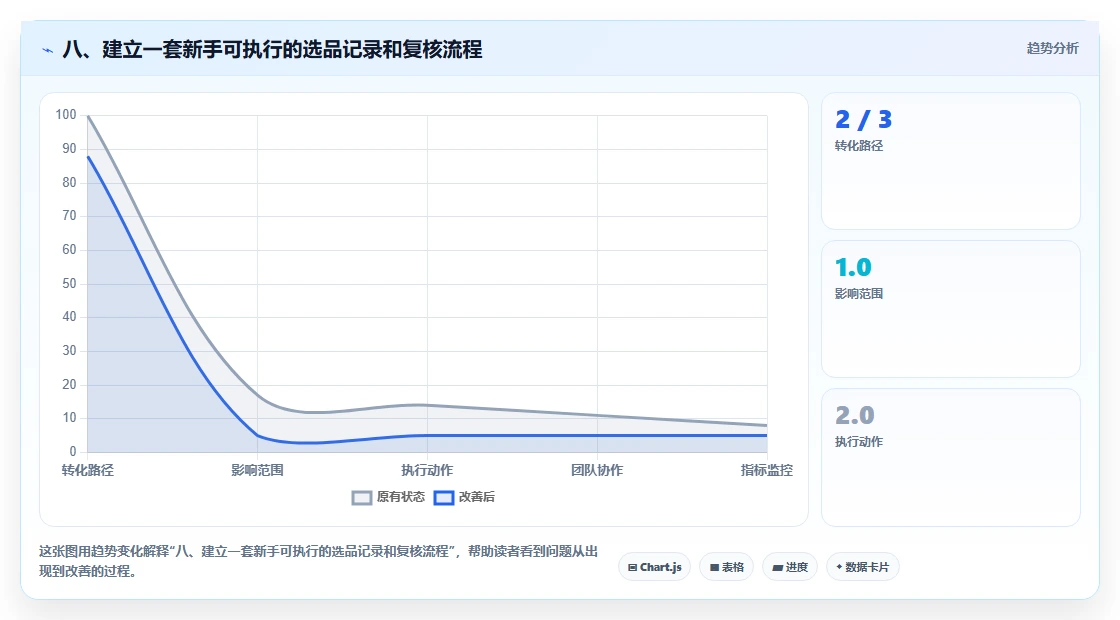Image resolution: width=1120 pixels, height=620 pixels.
Task: Click the 指标监控 x-axis label
Action: (766, 470)
